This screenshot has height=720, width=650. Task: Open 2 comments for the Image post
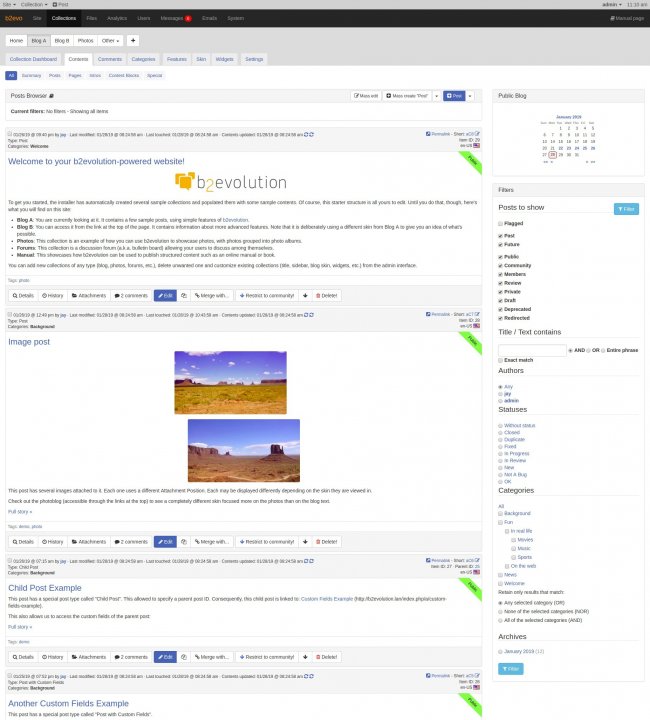tap(131, 542)
